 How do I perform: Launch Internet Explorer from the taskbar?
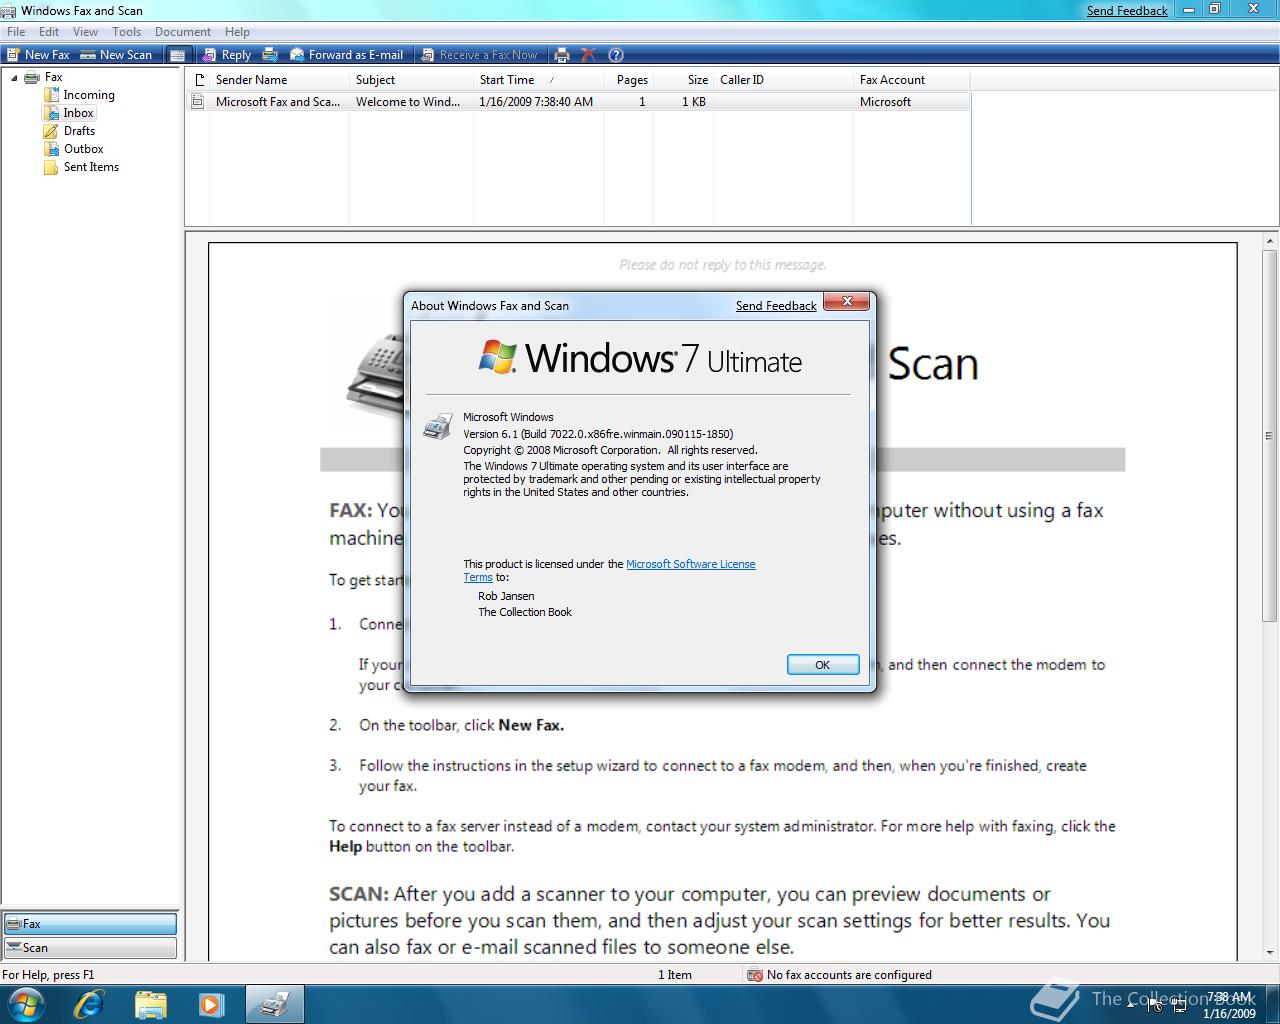(89, 1004)
